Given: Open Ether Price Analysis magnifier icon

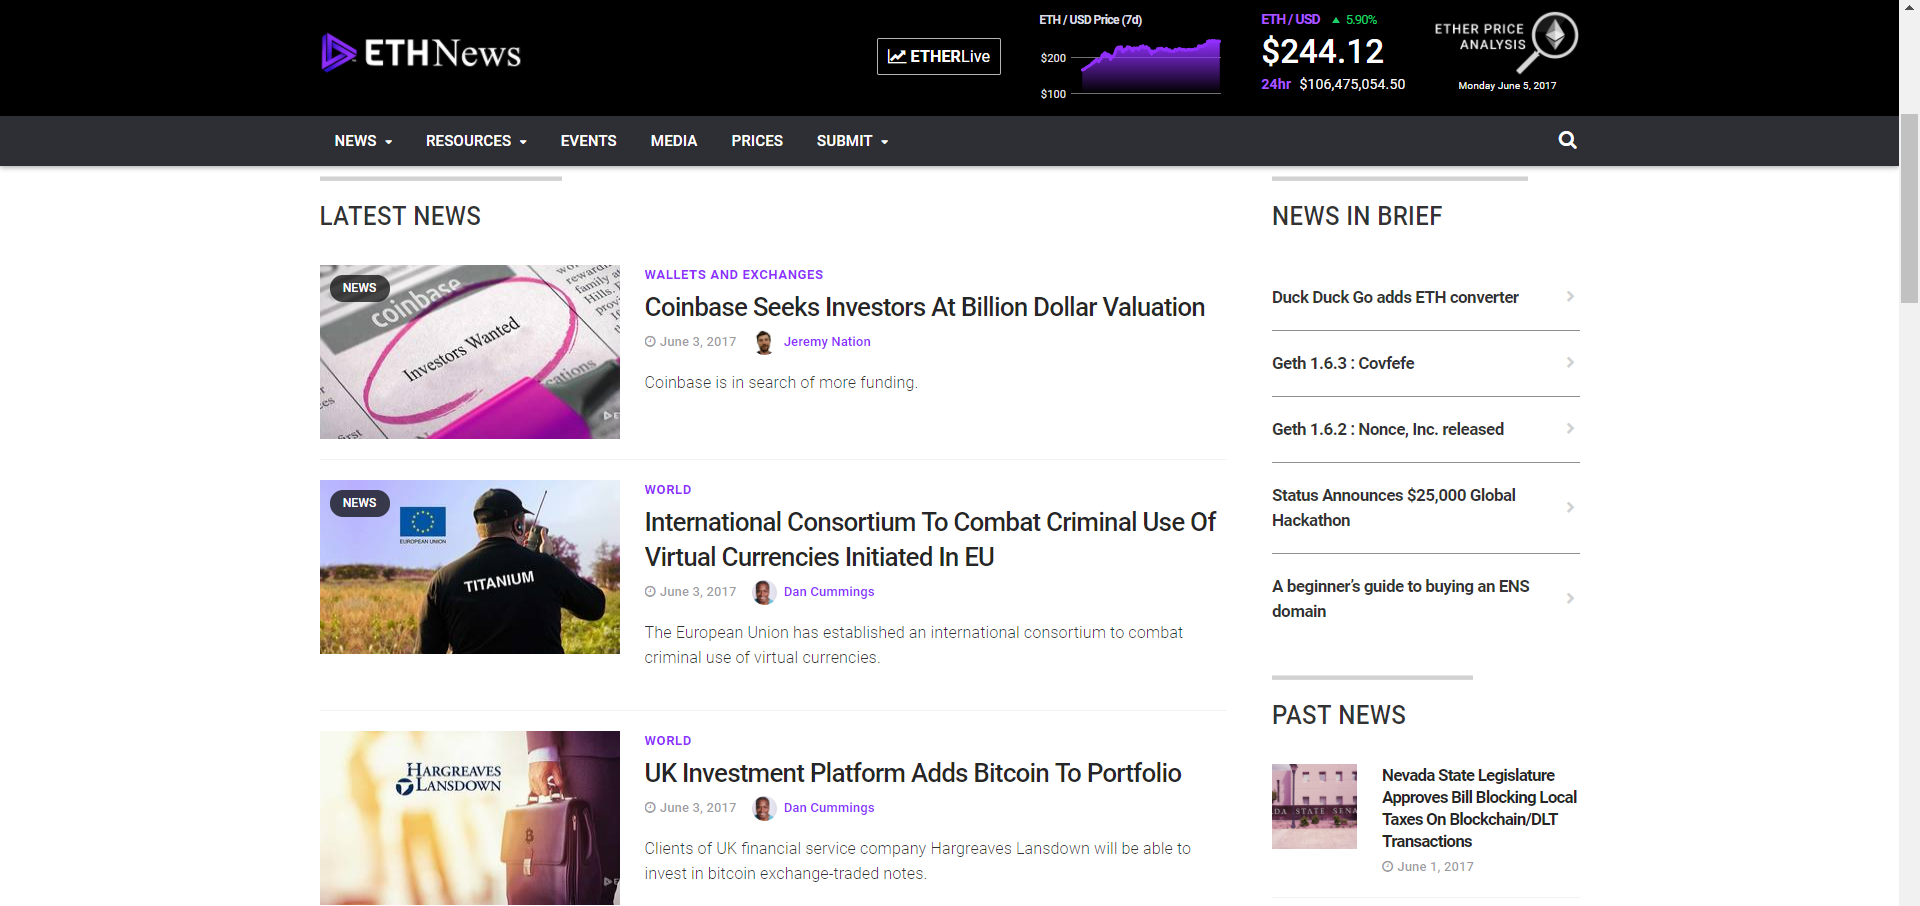Looking at the screenshot, I should coord(1548,41).
